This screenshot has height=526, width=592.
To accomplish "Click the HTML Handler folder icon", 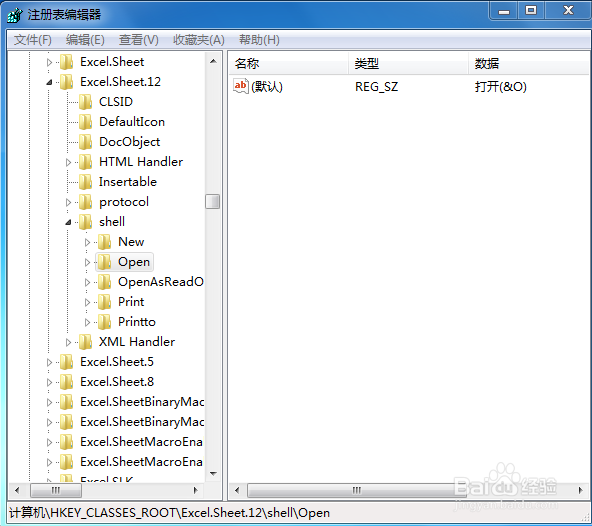I will [85, 162].
